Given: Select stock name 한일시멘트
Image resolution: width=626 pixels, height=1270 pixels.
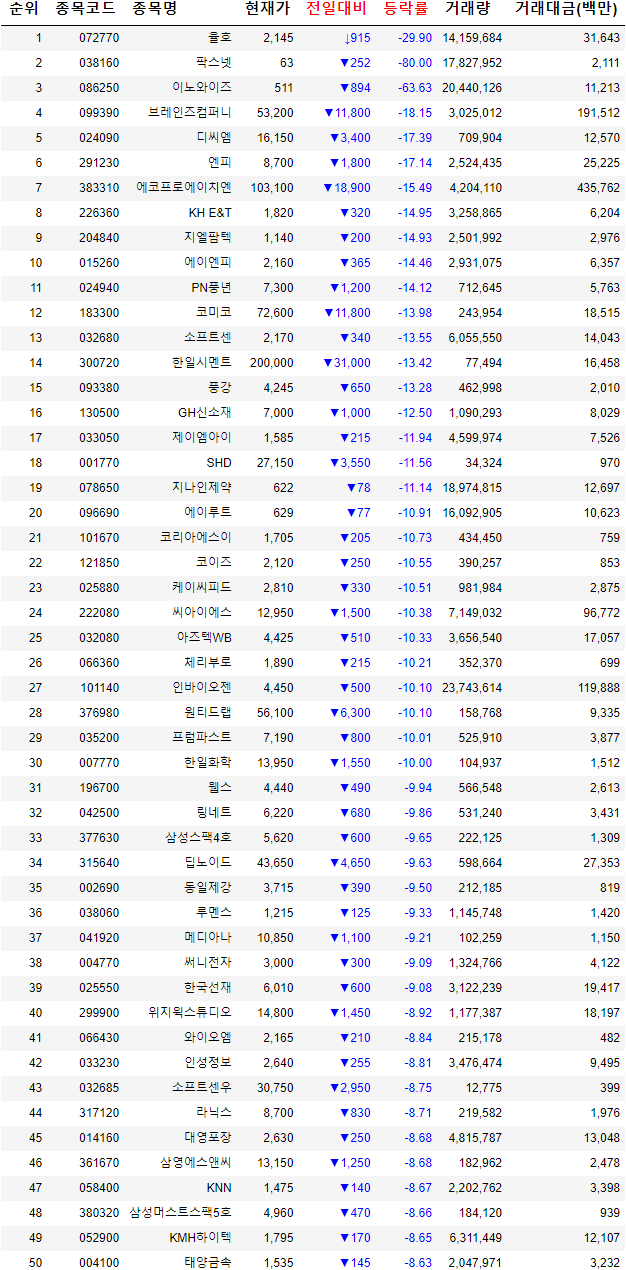Looking at the screenshot, I should [202, 363].
